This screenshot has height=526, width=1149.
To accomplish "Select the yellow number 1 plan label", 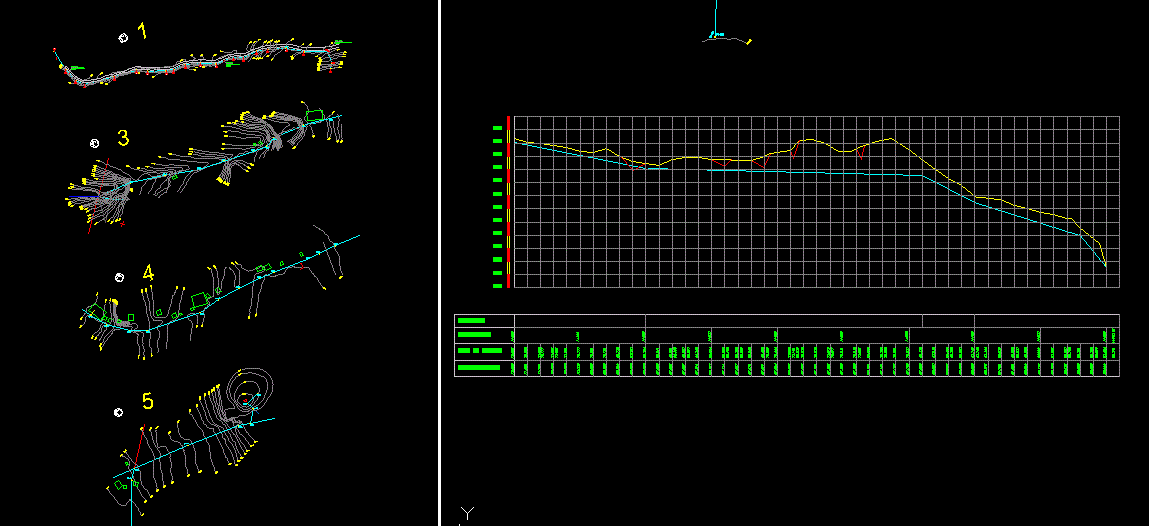I will tap(143, 32).
